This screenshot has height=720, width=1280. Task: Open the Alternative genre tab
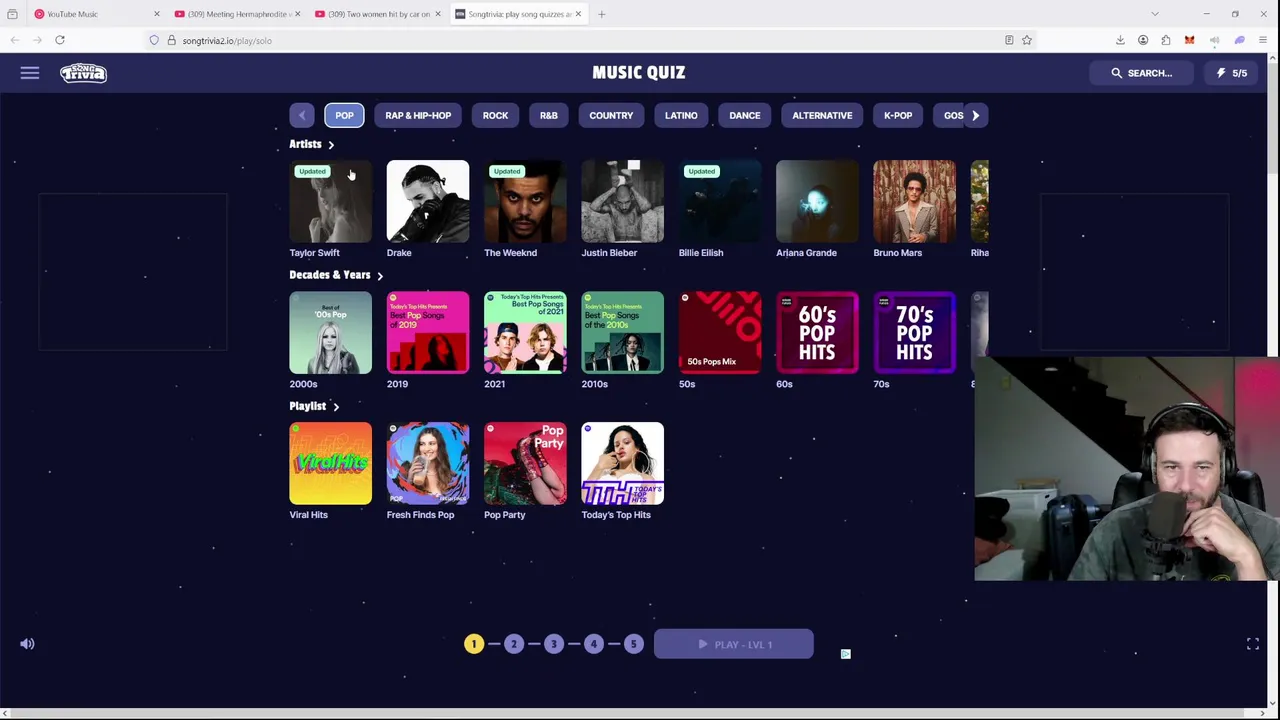point(822,115)
